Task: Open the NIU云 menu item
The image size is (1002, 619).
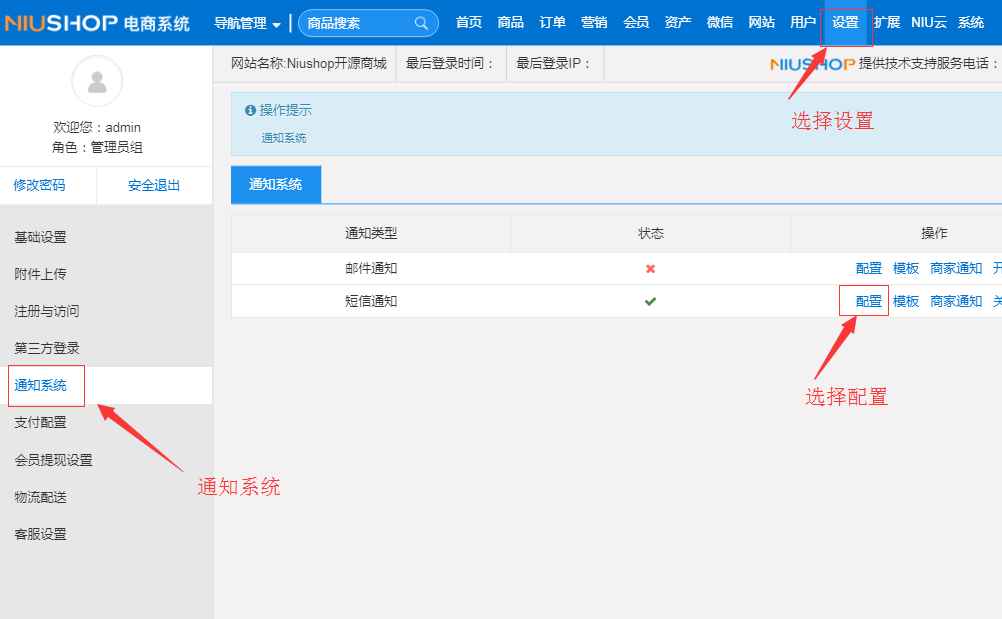Action: click(x=929, y=23)
